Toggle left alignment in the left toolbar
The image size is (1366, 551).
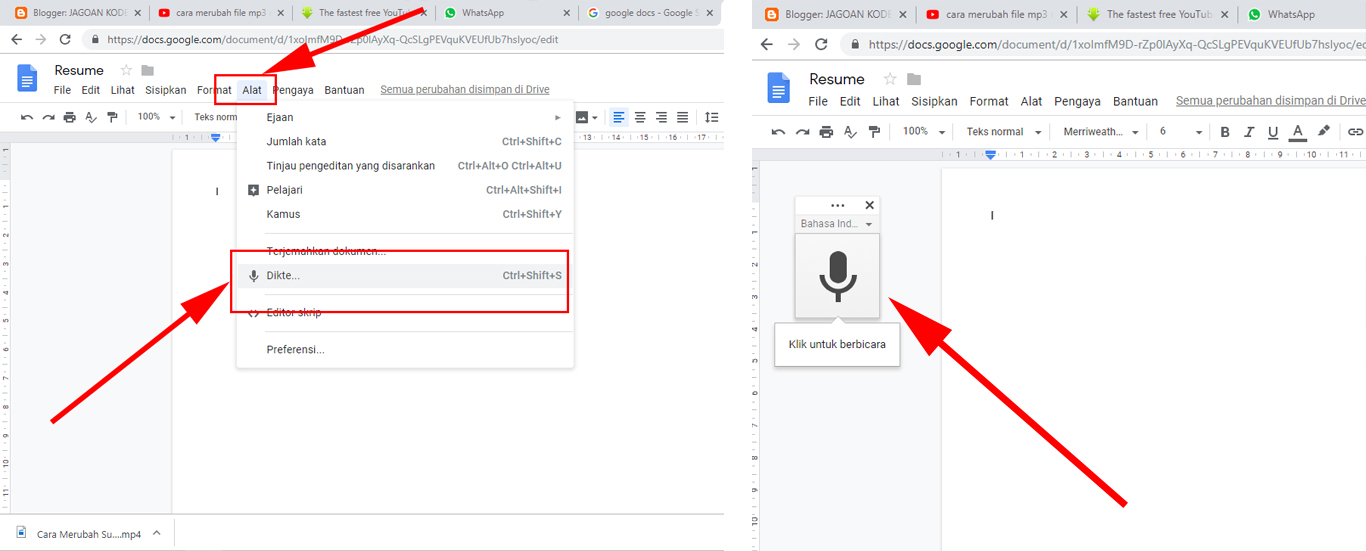pos(619,117)
